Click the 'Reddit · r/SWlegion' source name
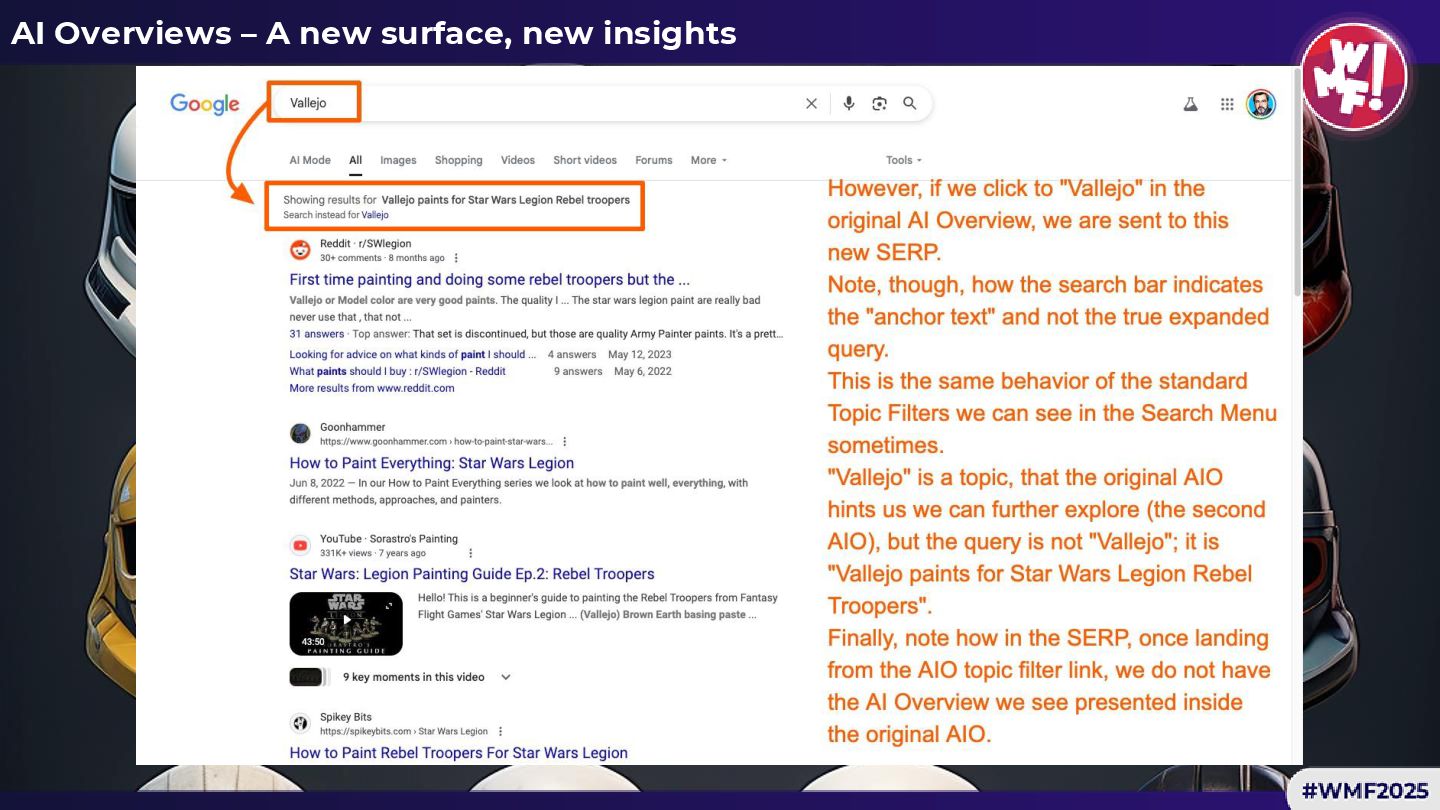 click(366, 243)
